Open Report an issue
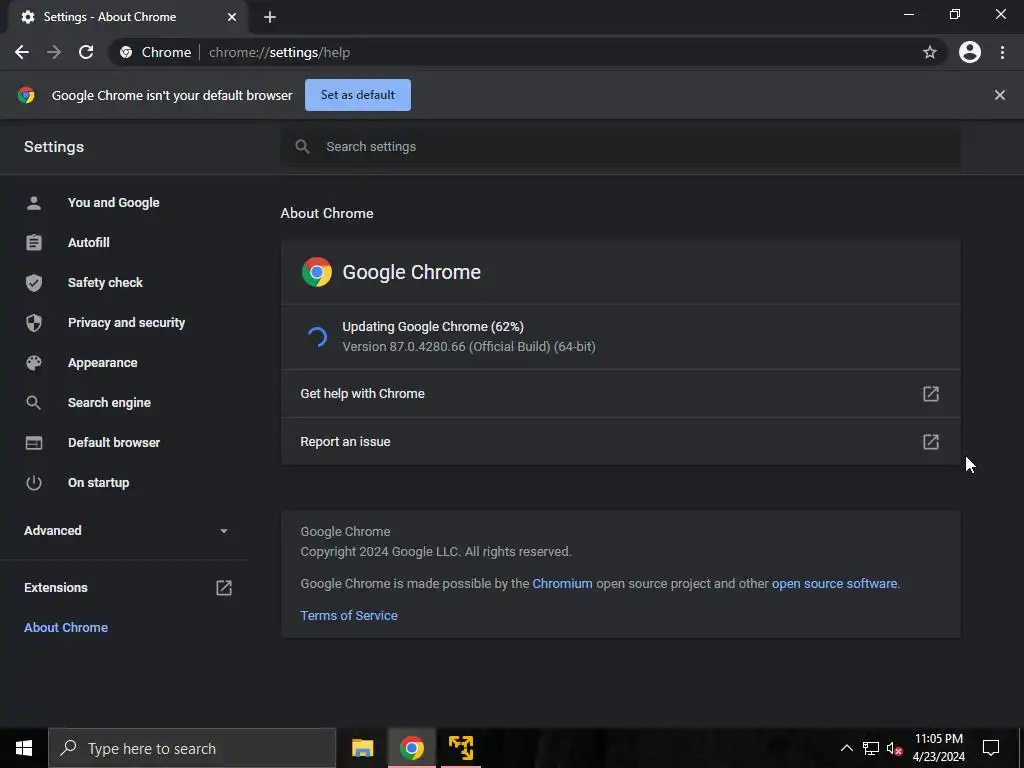Screen dimensions: 1024x768 click(620, 441)
